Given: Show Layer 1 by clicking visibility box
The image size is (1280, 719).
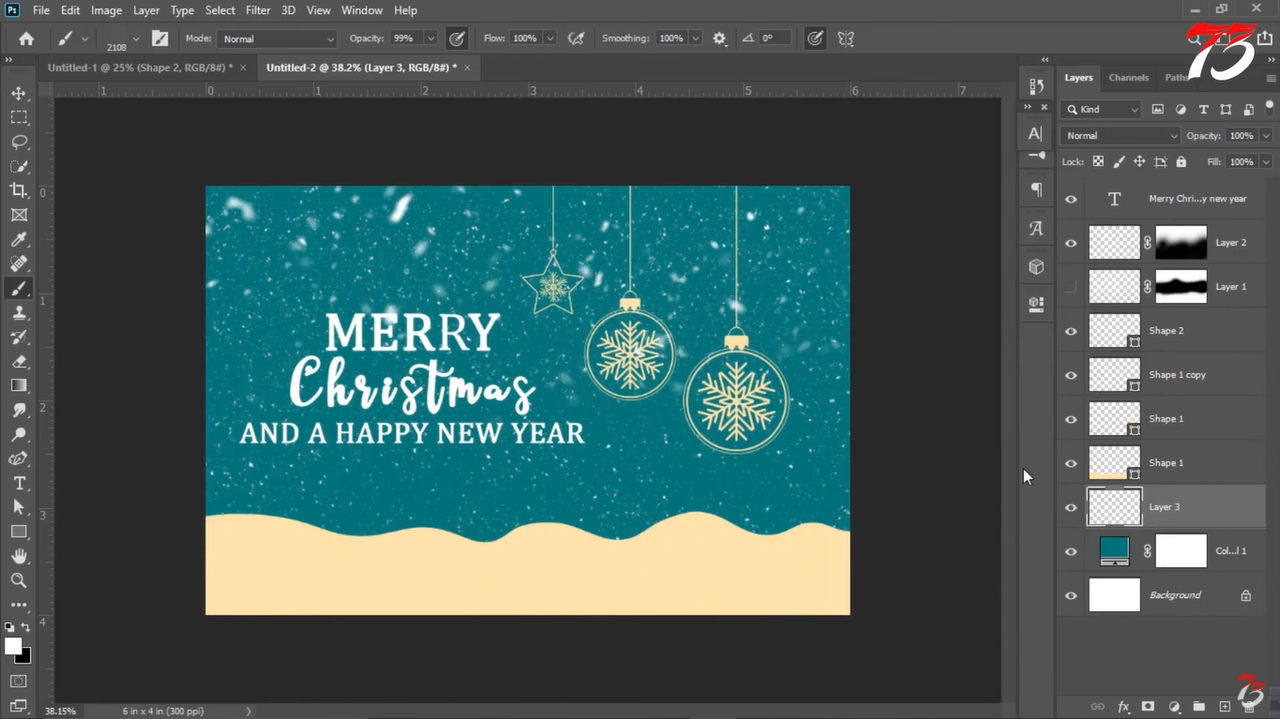Looking at the screenshot, I should pos(1071,287).
